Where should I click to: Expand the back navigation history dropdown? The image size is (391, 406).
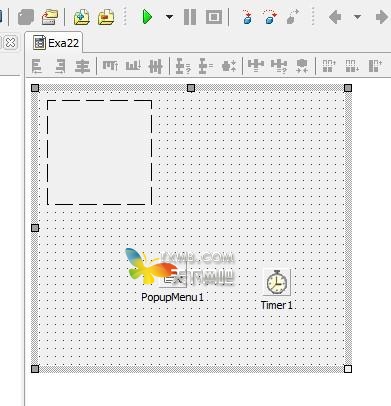click(x=357, y=17)
